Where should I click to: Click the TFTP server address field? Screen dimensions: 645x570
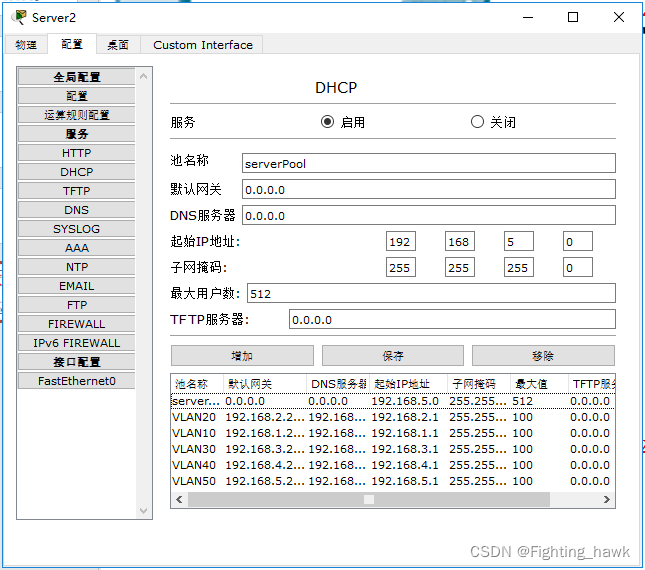(x=451, y=319)
